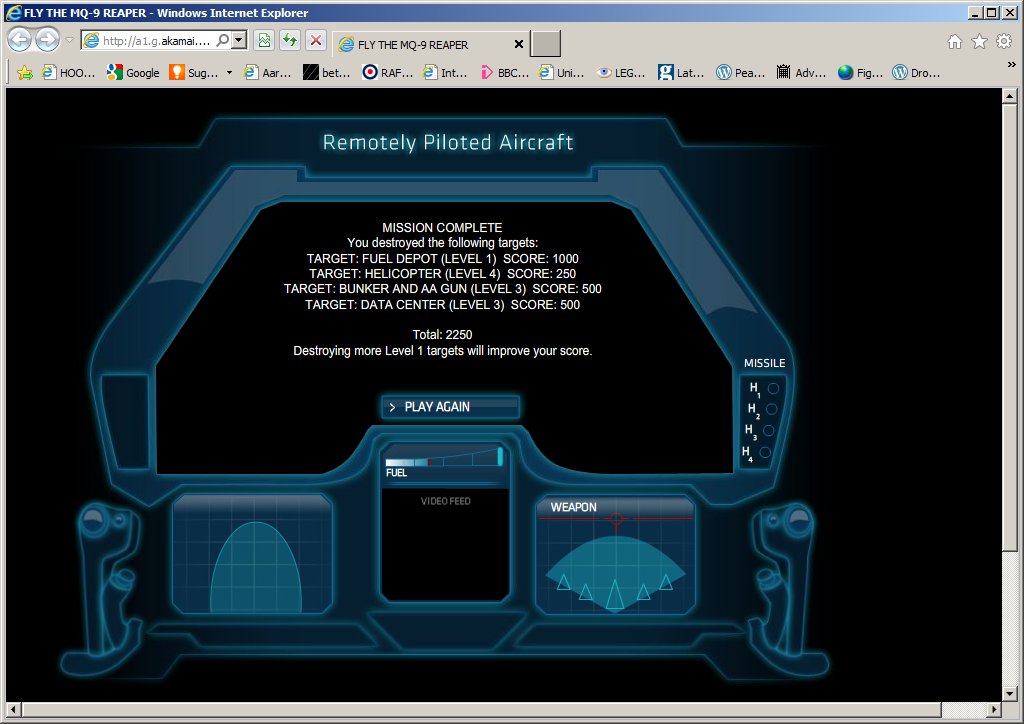Viewport: 1024px width, 724px height.
Task: Go back using browser Back arrow
Action: (20, 40)
